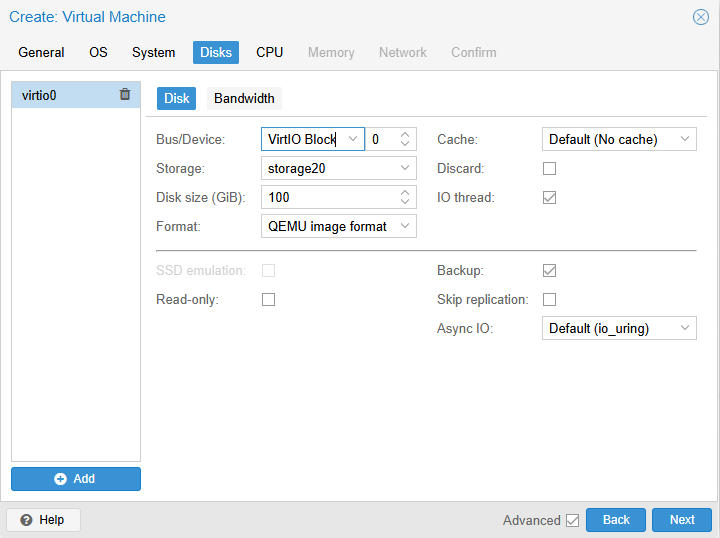720x538 pixels.
Task: Decrease disk size using down arrow
Action: (x=405, y=202)
